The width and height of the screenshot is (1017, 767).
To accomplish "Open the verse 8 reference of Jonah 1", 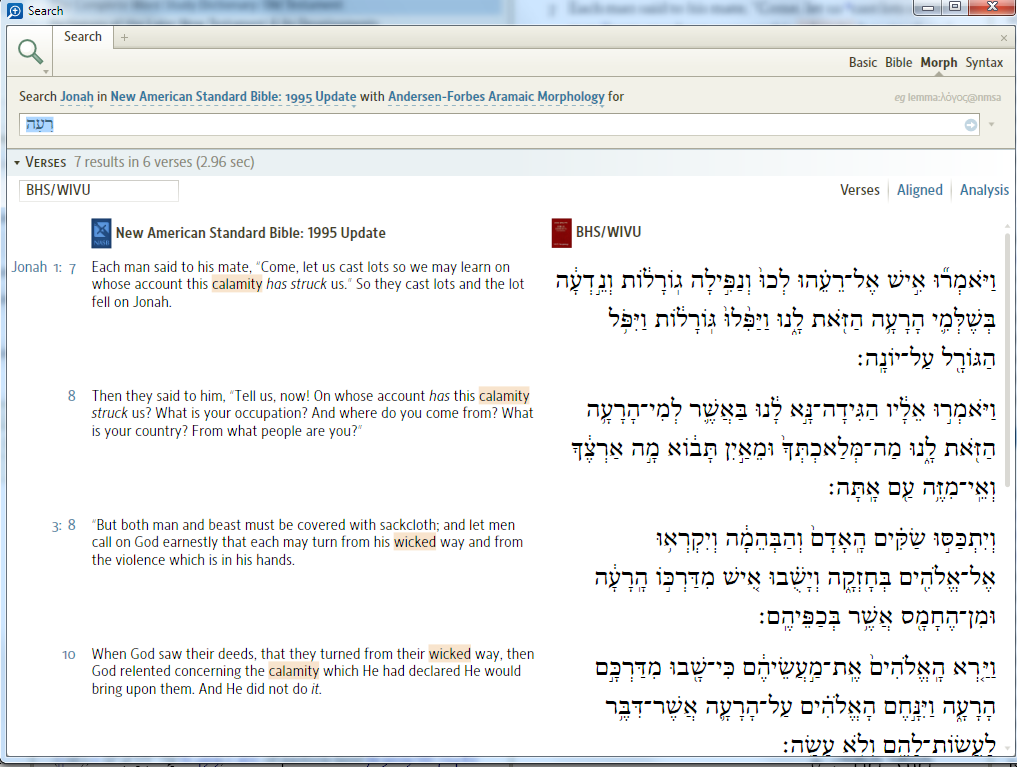I will pos(71,395).
